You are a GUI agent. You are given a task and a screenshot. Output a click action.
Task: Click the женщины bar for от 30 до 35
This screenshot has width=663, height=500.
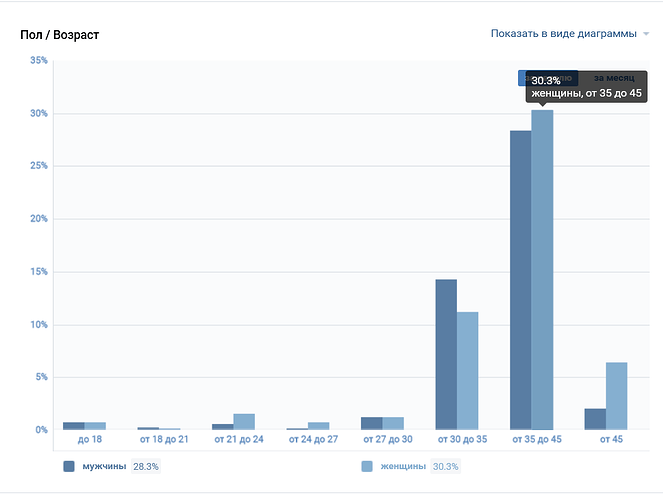point(468,371)
